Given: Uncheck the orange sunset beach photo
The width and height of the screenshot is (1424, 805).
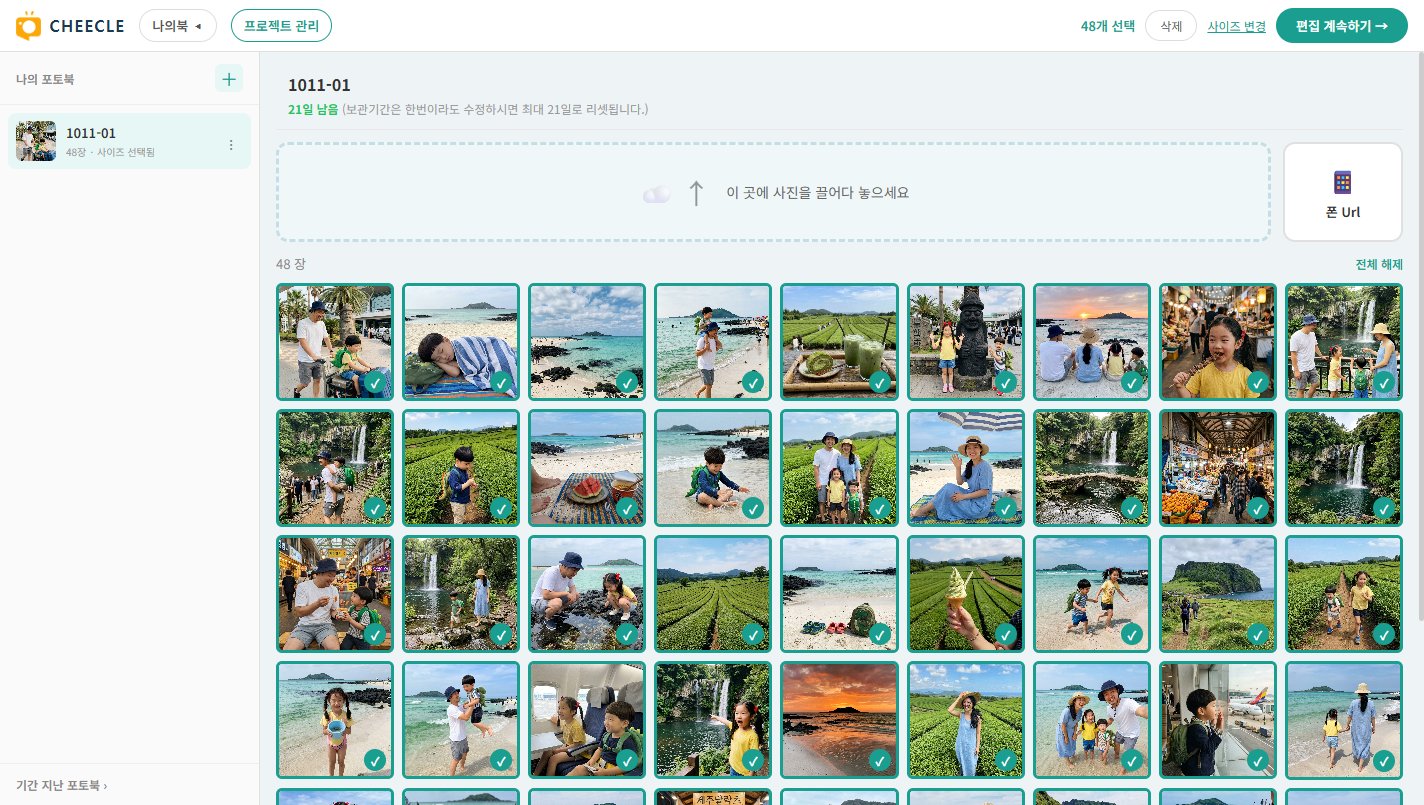Looking at the screenshot, I should [879, 760].
